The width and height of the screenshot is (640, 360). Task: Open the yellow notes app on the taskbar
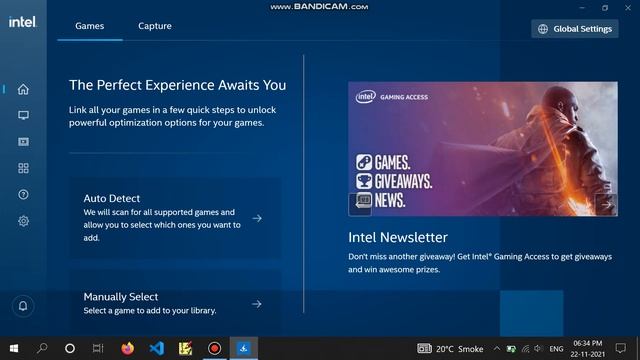click(x=185, y=349)
